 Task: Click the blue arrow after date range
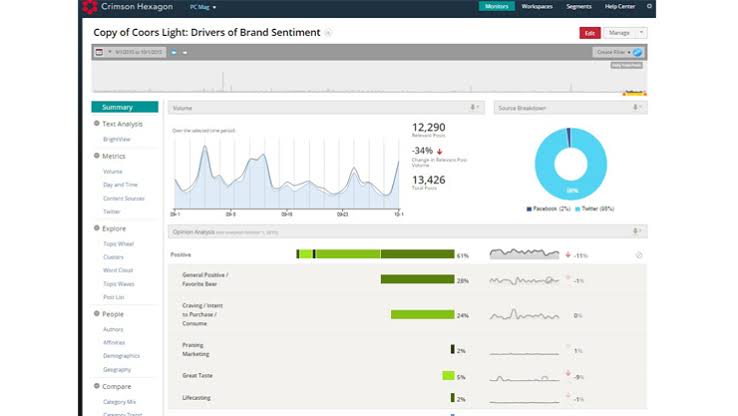pos(174,52)
